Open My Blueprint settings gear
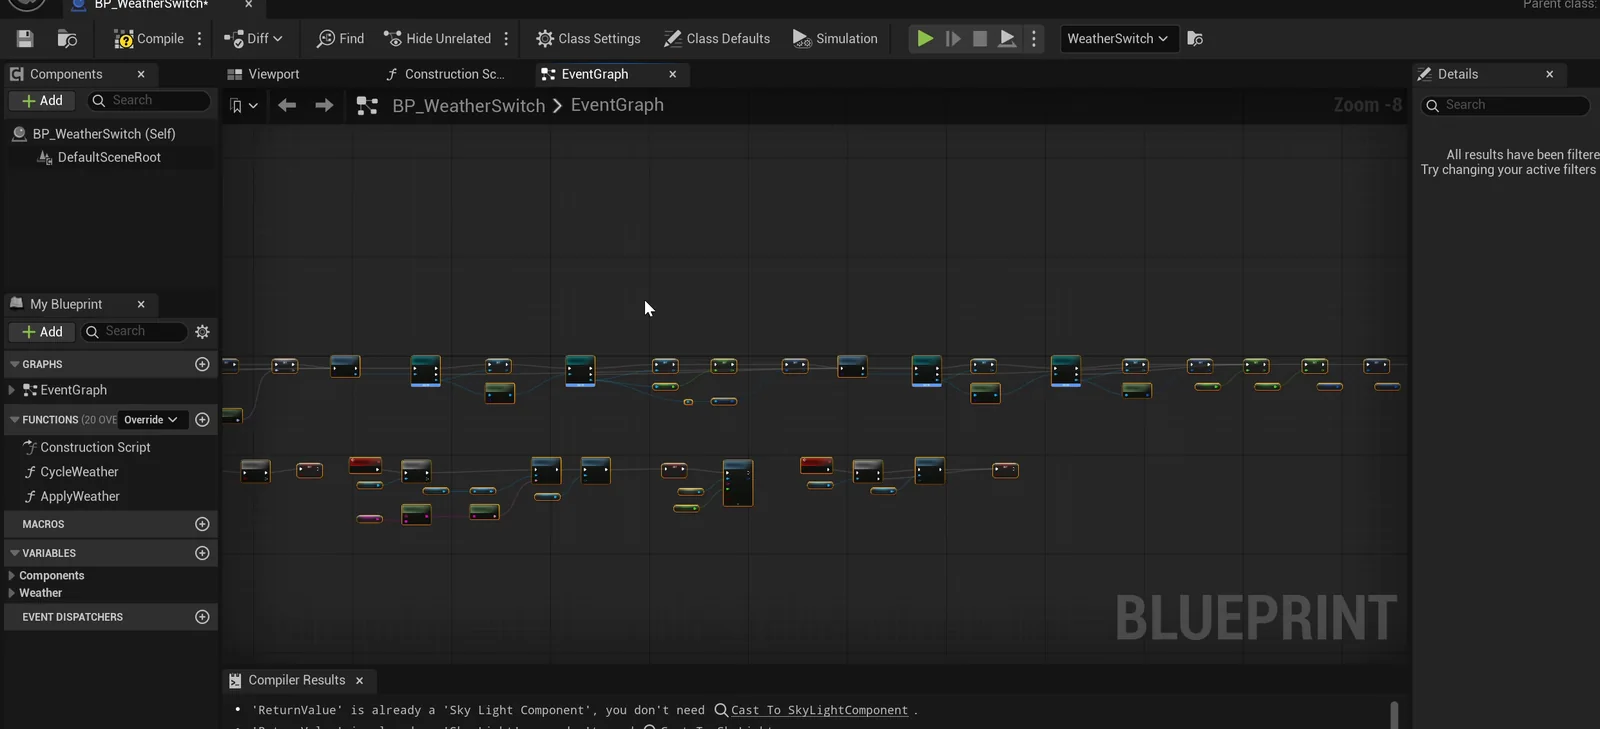The height and width of the screenshot is (729, 1600). coord(203,332)
